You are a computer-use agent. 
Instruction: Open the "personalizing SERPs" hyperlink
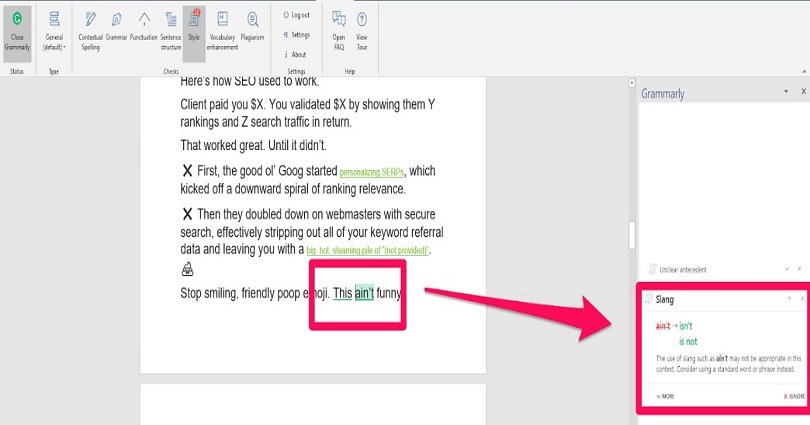coord(371,172)
